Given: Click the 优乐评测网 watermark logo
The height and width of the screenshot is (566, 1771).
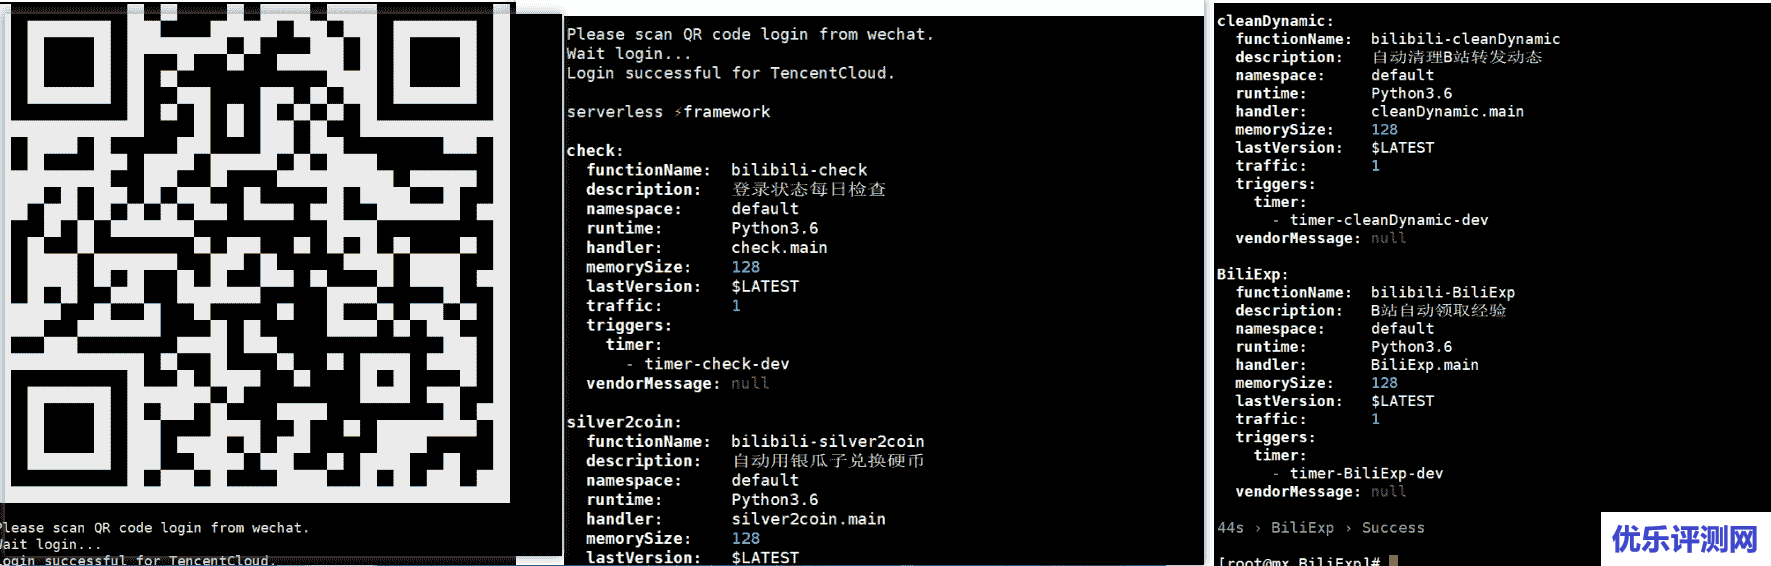Looking at the screenshot, I should [1685, 540].
